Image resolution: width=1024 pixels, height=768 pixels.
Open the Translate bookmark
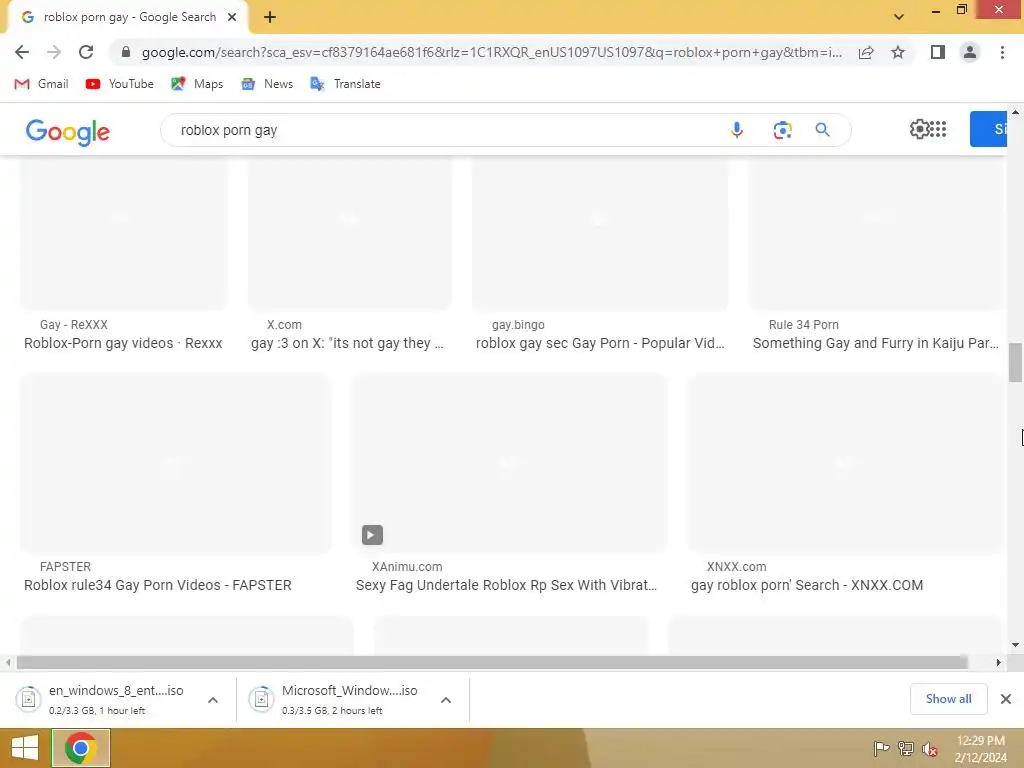345,84
